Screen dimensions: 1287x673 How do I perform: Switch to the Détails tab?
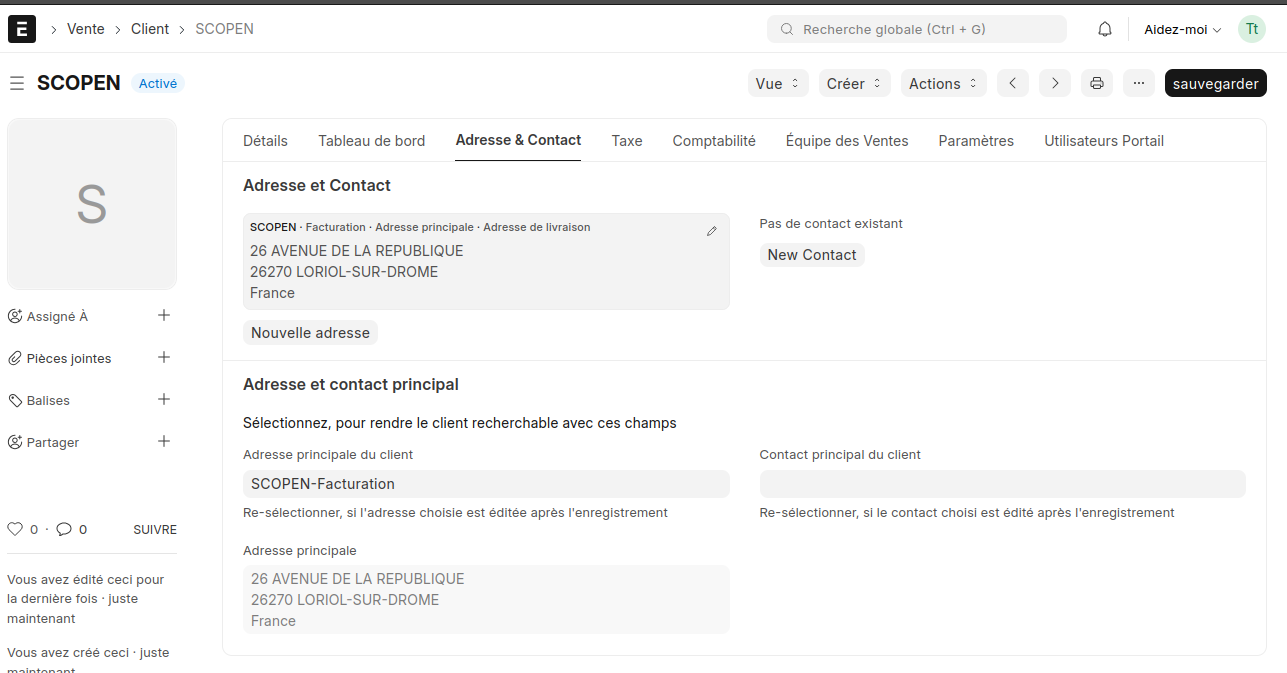point(265,141)
